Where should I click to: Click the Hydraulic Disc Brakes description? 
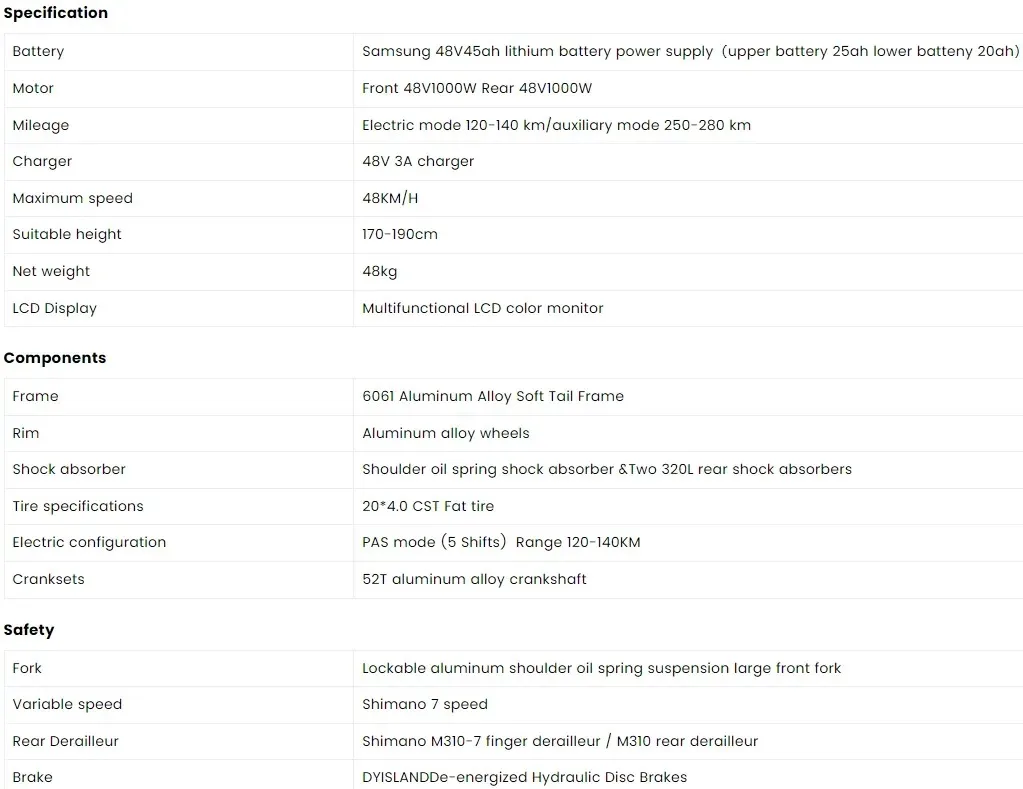click(x=525, y=777)
